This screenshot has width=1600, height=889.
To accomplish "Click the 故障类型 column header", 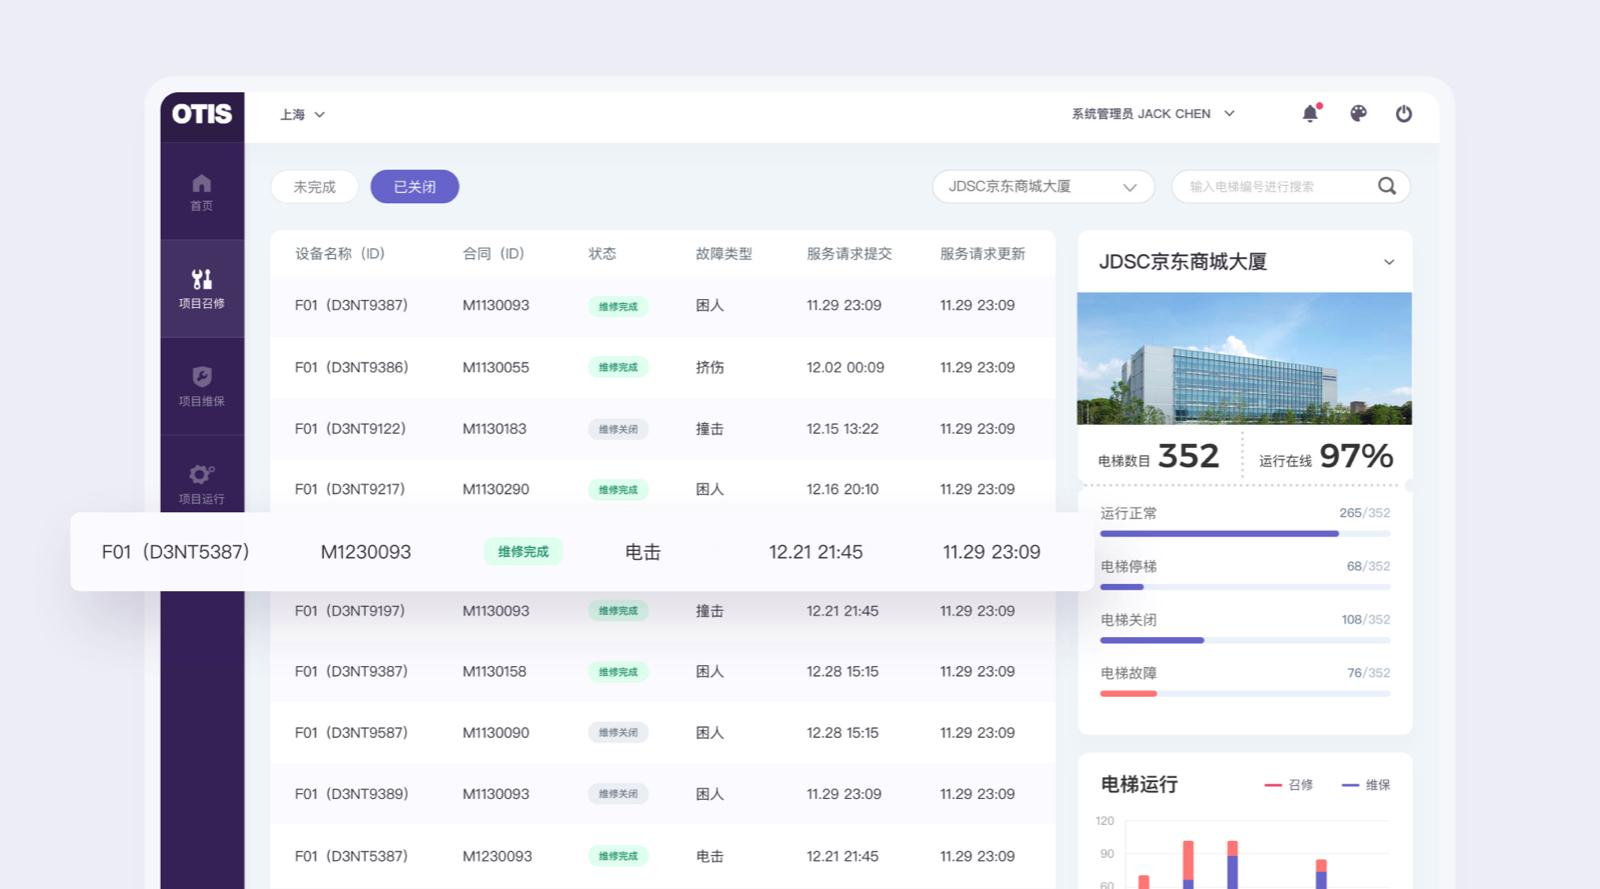I will [x=724, y=254].
